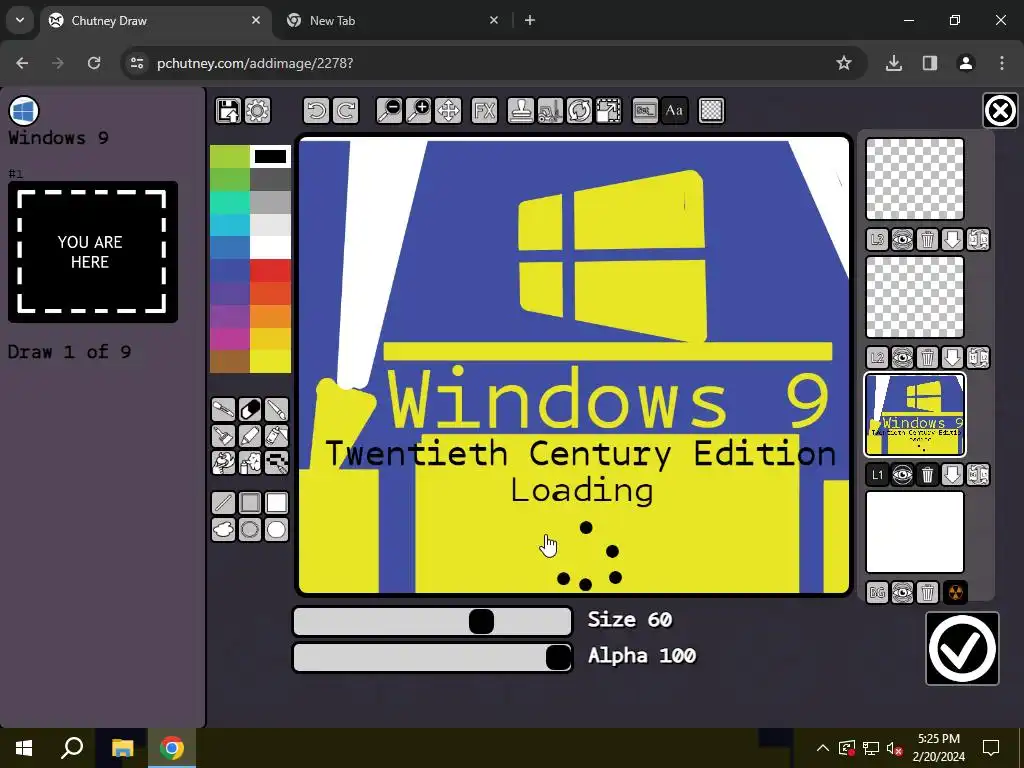Select the pan/move canvas arrows tool
Image resolution: width=1024 pixels, height=768 pixels.
(x=448, y=110)
